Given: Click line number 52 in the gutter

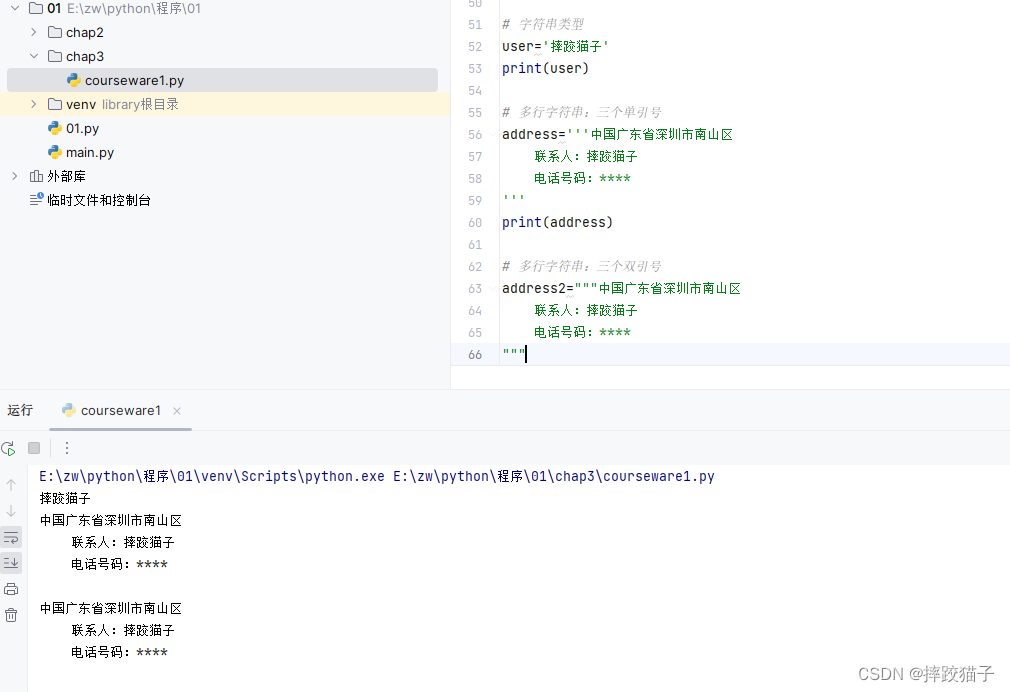Looking at the screenshot, I should coord(475,46).
